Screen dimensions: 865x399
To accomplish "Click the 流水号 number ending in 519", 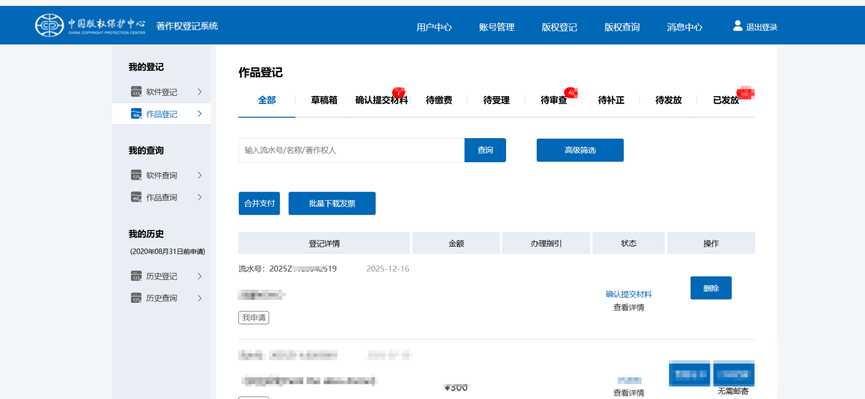I will (x=303, y=269).
